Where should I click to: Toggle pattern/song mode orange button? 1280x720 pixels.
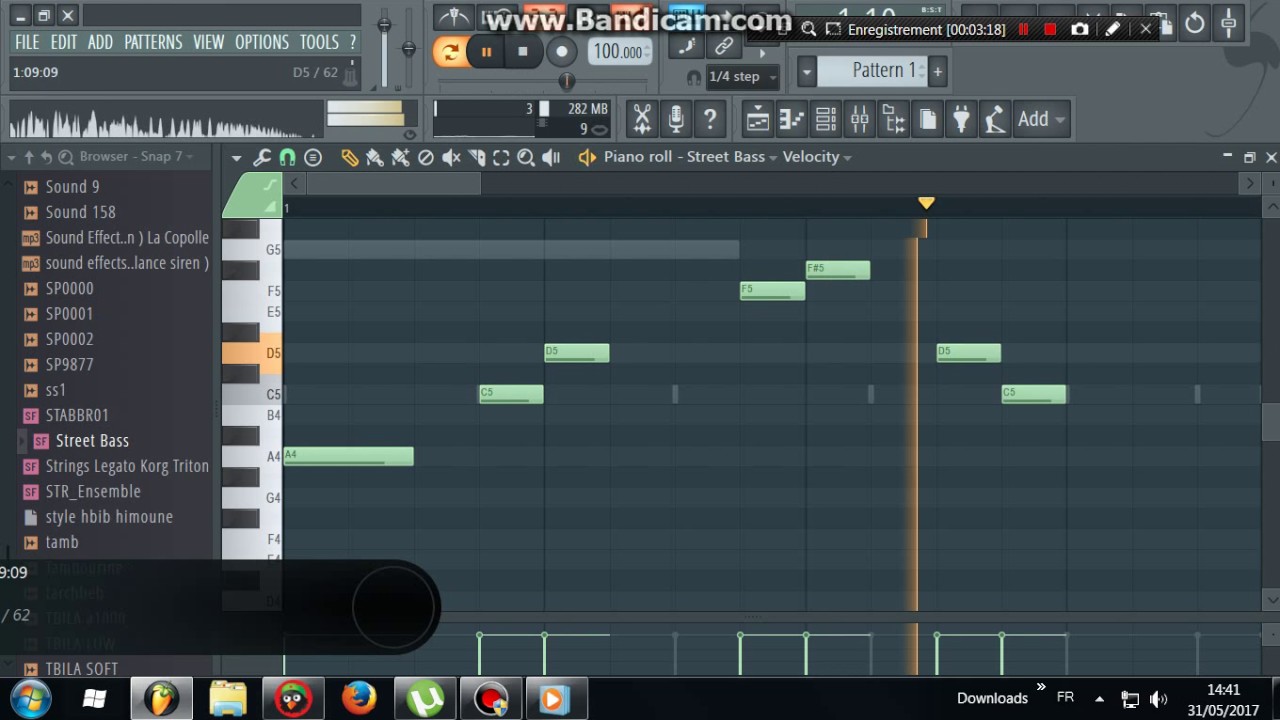coord(450,52)
